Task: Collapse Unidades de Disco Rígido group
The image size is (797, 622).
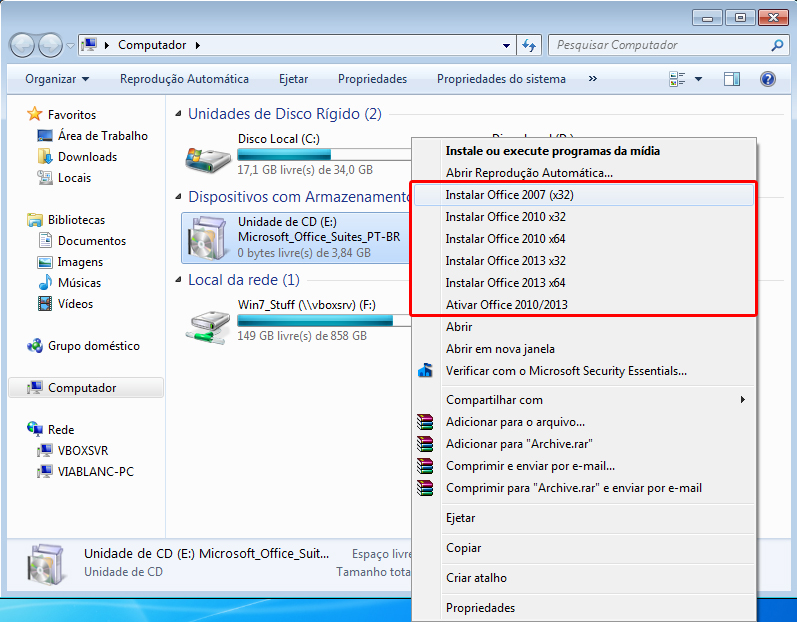Action: coord(178,114)
